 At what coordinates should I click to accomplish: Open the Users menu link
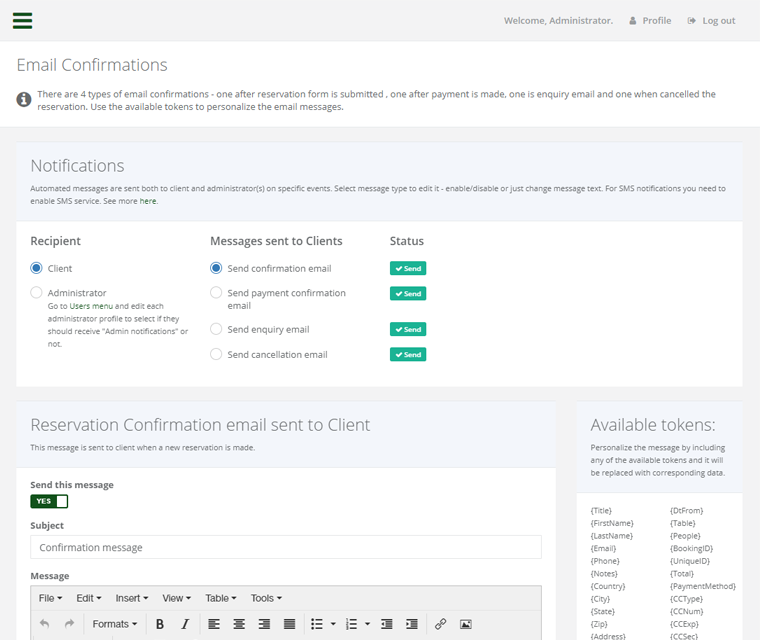(91, 306)
